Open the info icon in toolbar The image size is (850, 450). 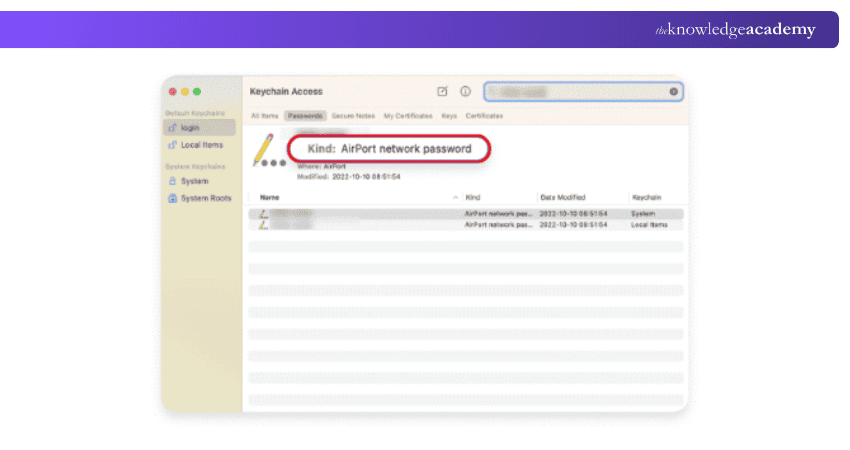(x=465, y=91)
